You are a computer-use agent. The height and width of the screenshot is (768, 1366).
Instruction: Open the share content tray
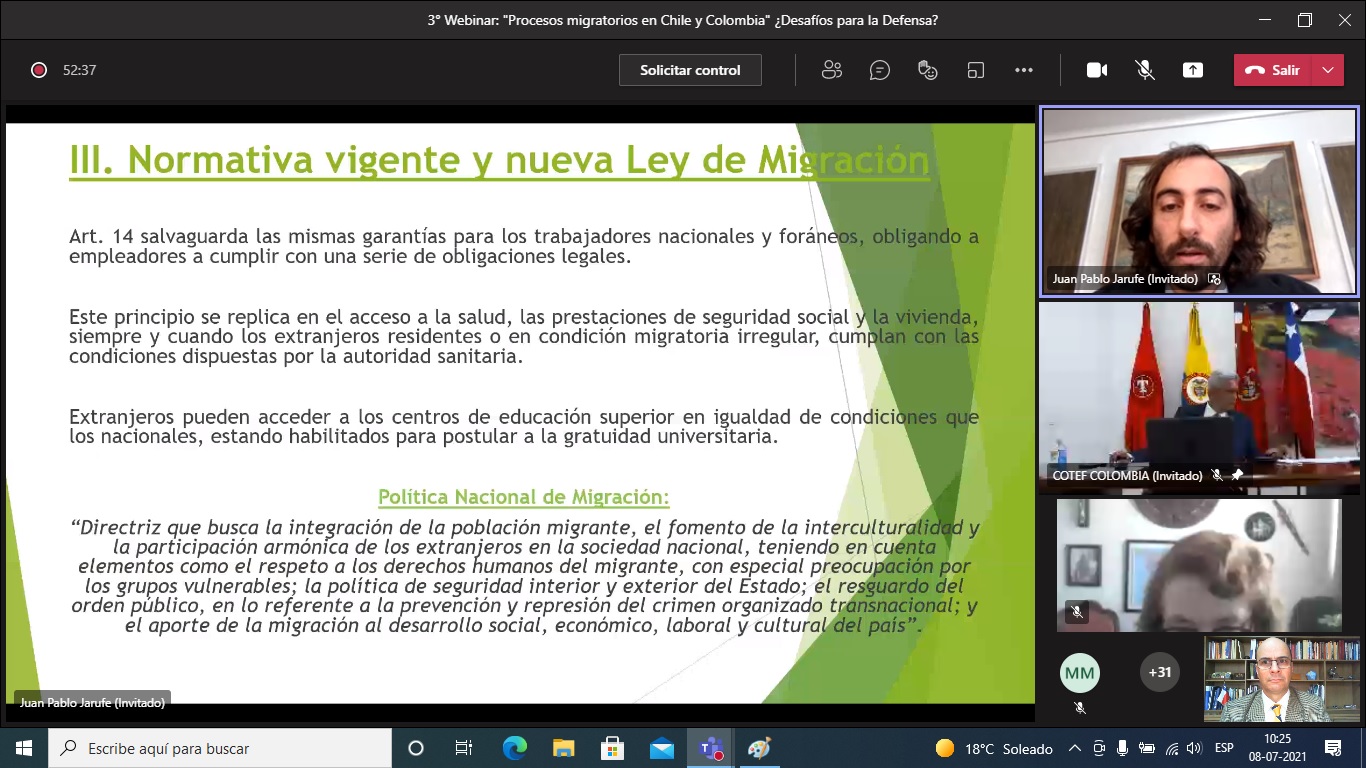tap(1193, 70)
